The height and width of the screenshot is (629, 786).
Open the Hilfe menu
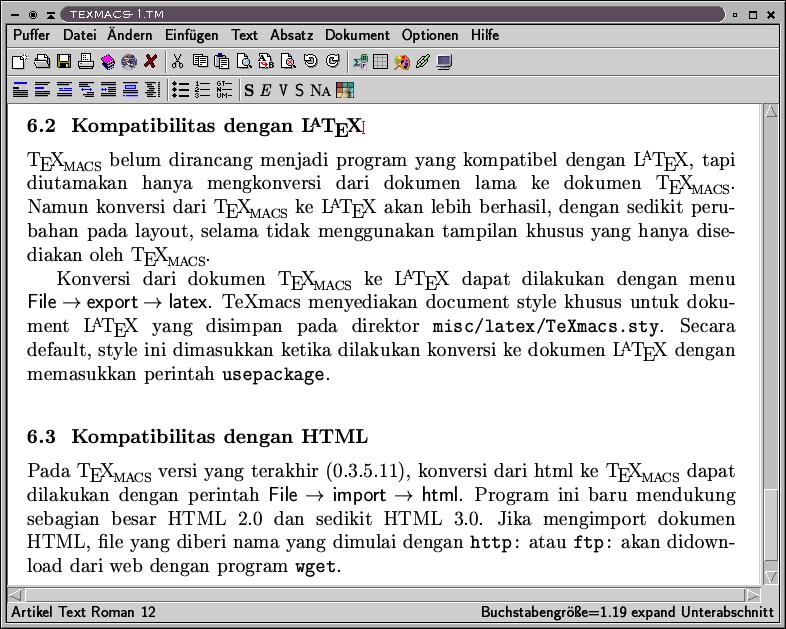pos(485,35)
